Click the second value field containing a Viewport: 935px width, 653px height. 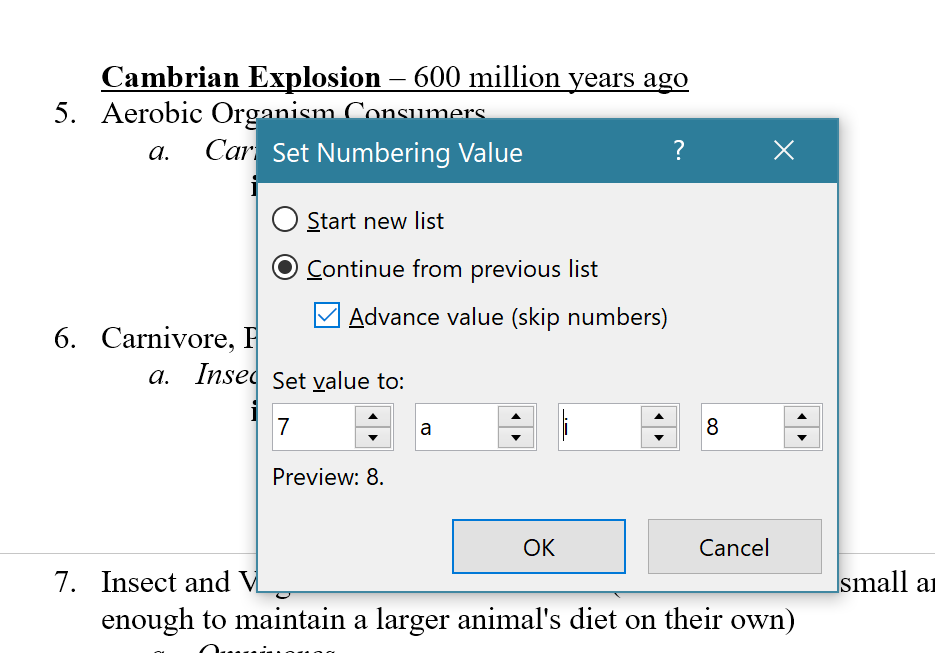456,427
